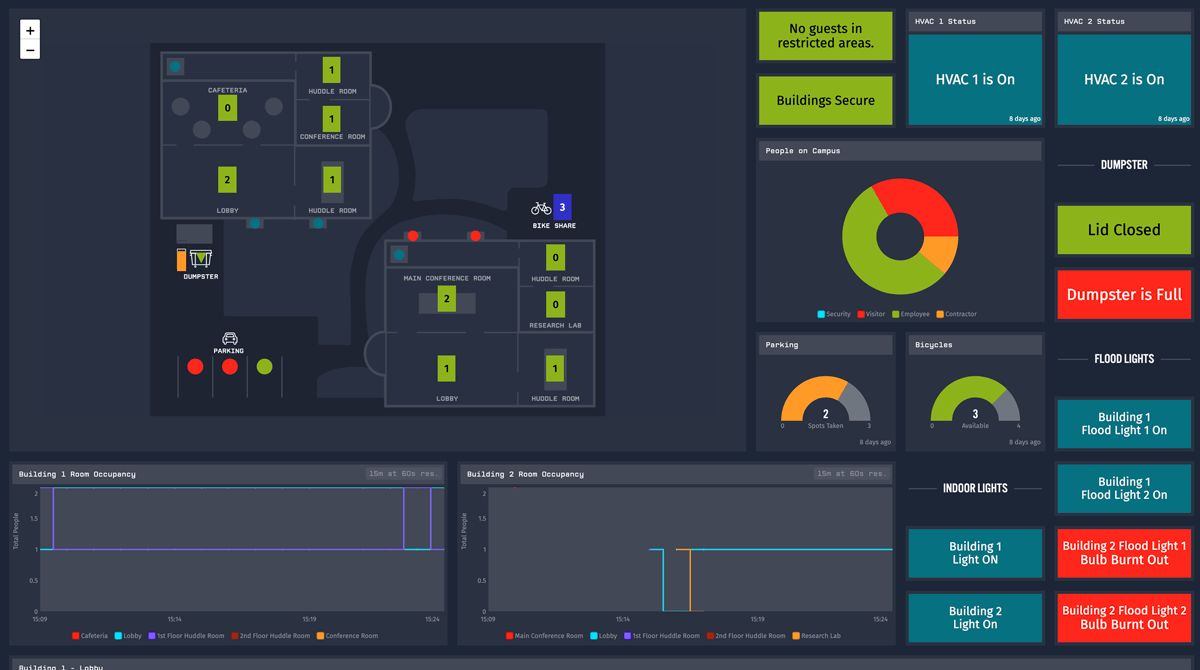Click the red alert dot above Main Conference Room
The image size is (1200, 670).
413,236
